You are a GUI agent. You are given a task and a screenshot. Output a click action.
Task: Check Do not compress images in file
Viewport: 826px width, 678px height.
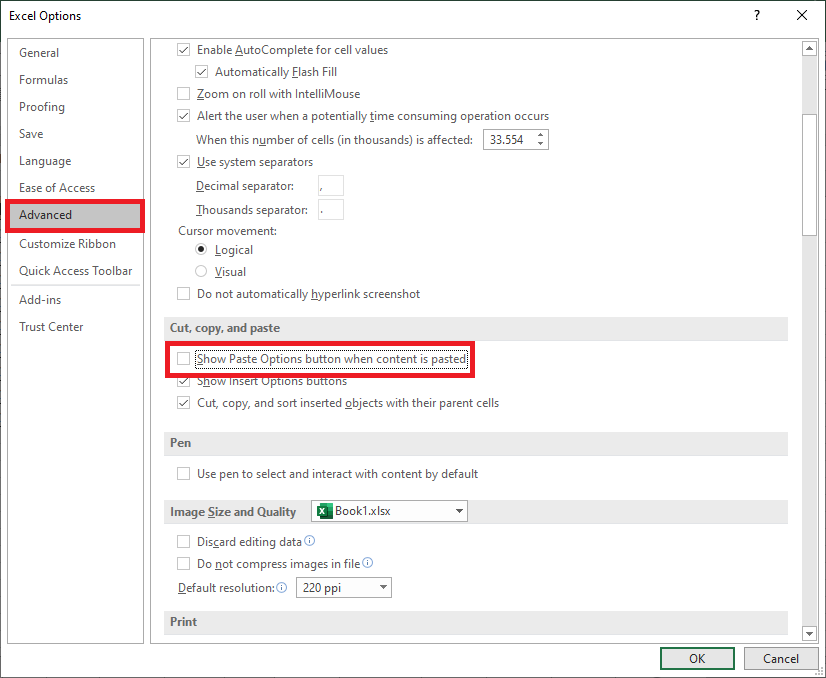(183, 564)
